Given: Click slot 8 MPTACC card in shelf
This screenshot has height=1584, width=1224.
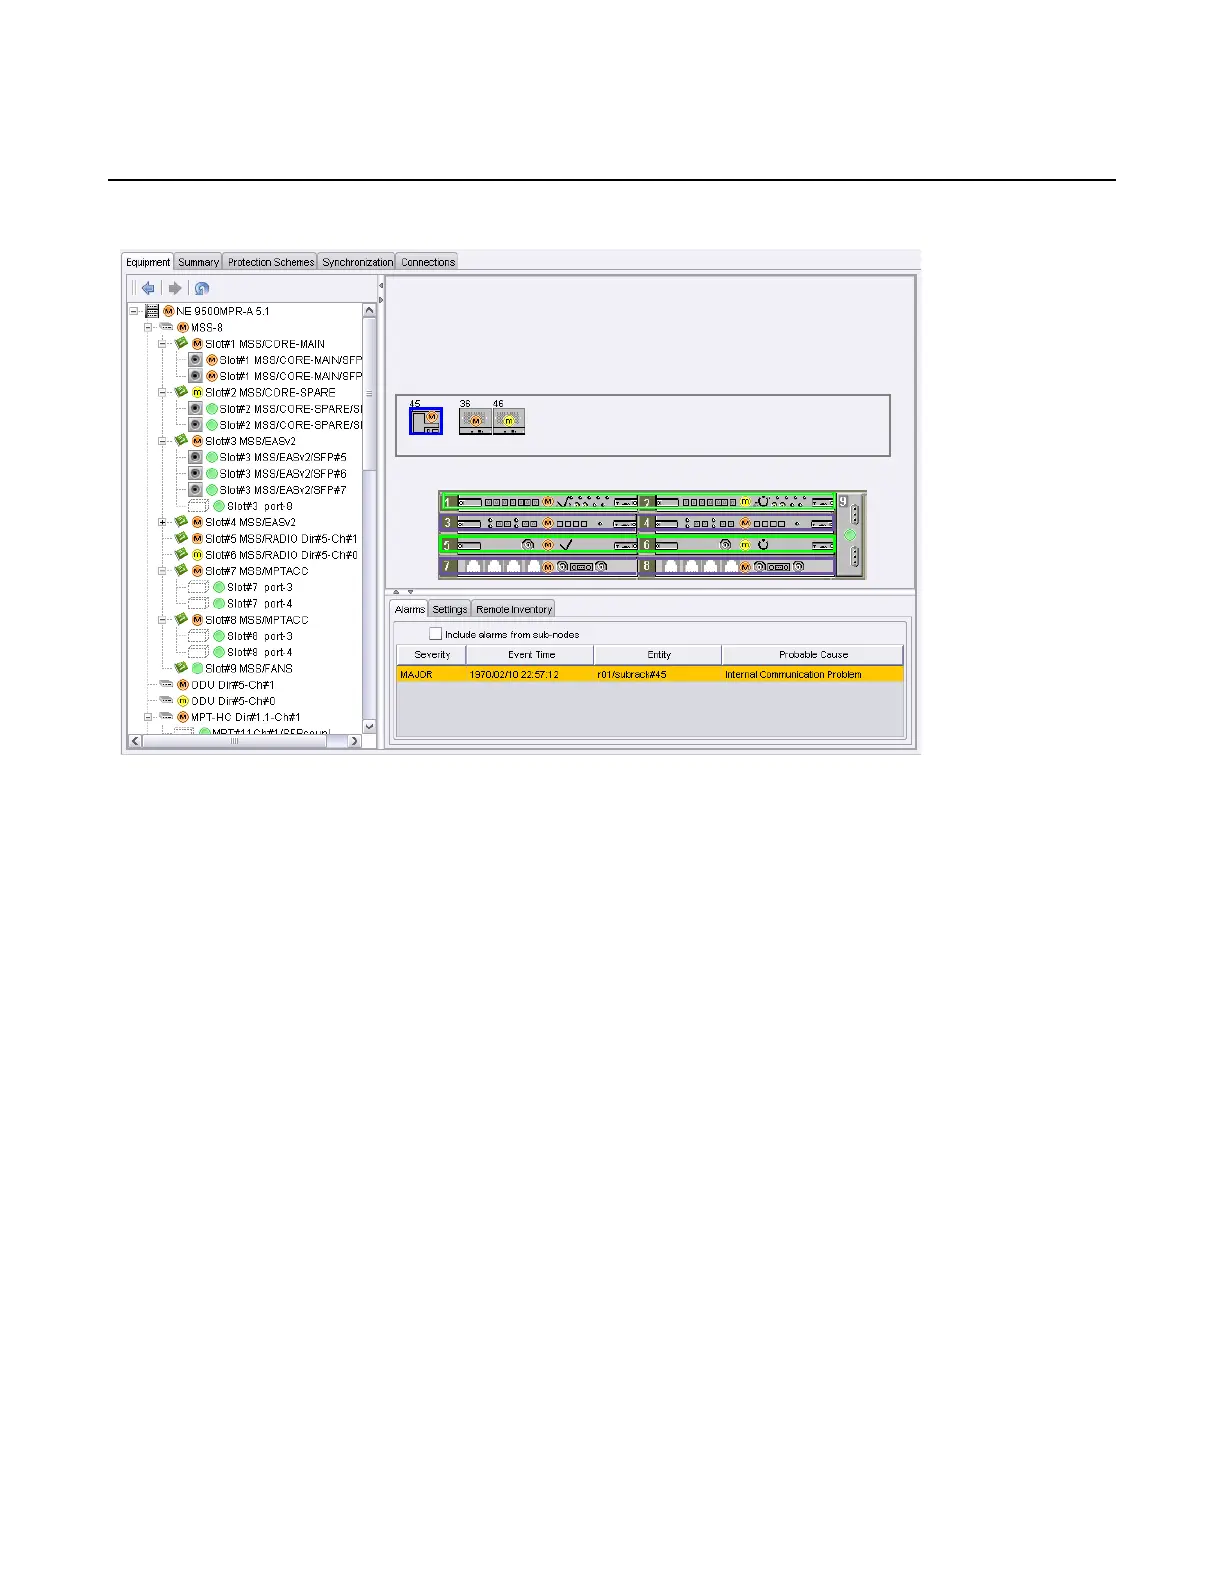Looking at the screenshot, I should click(x=737, y=566).
